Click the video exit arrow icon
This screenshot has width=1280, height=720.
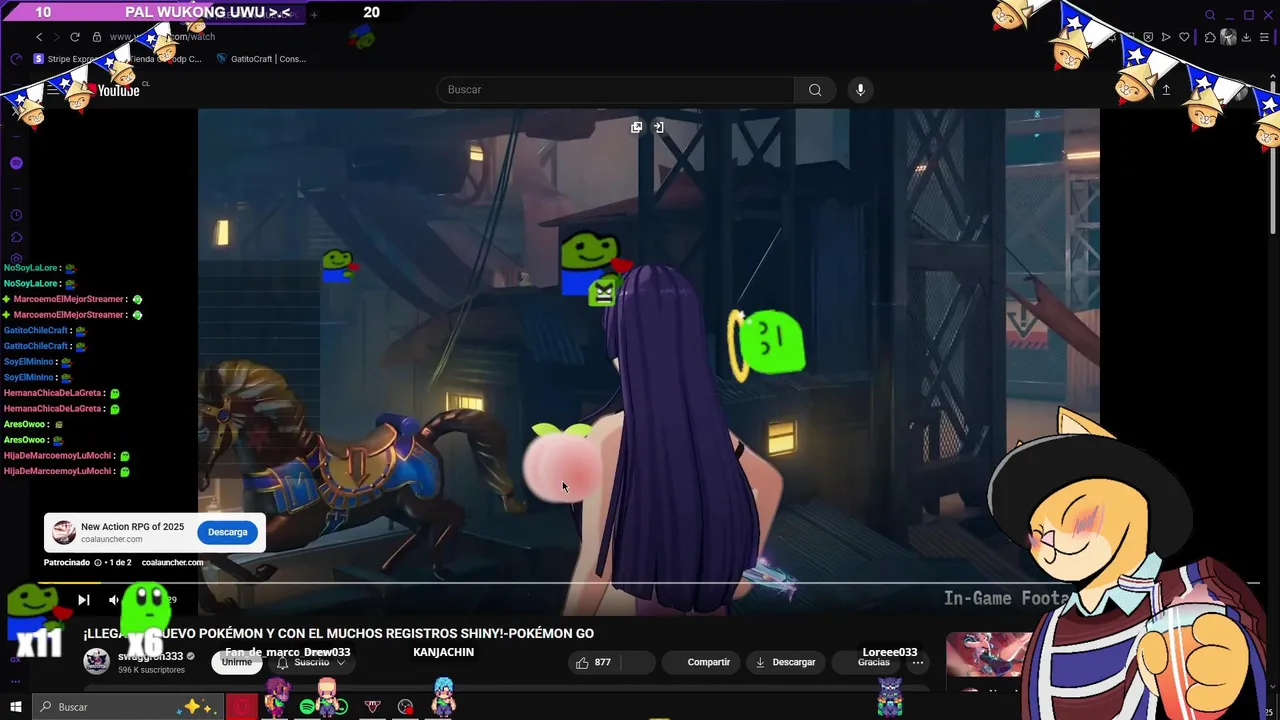658,127
